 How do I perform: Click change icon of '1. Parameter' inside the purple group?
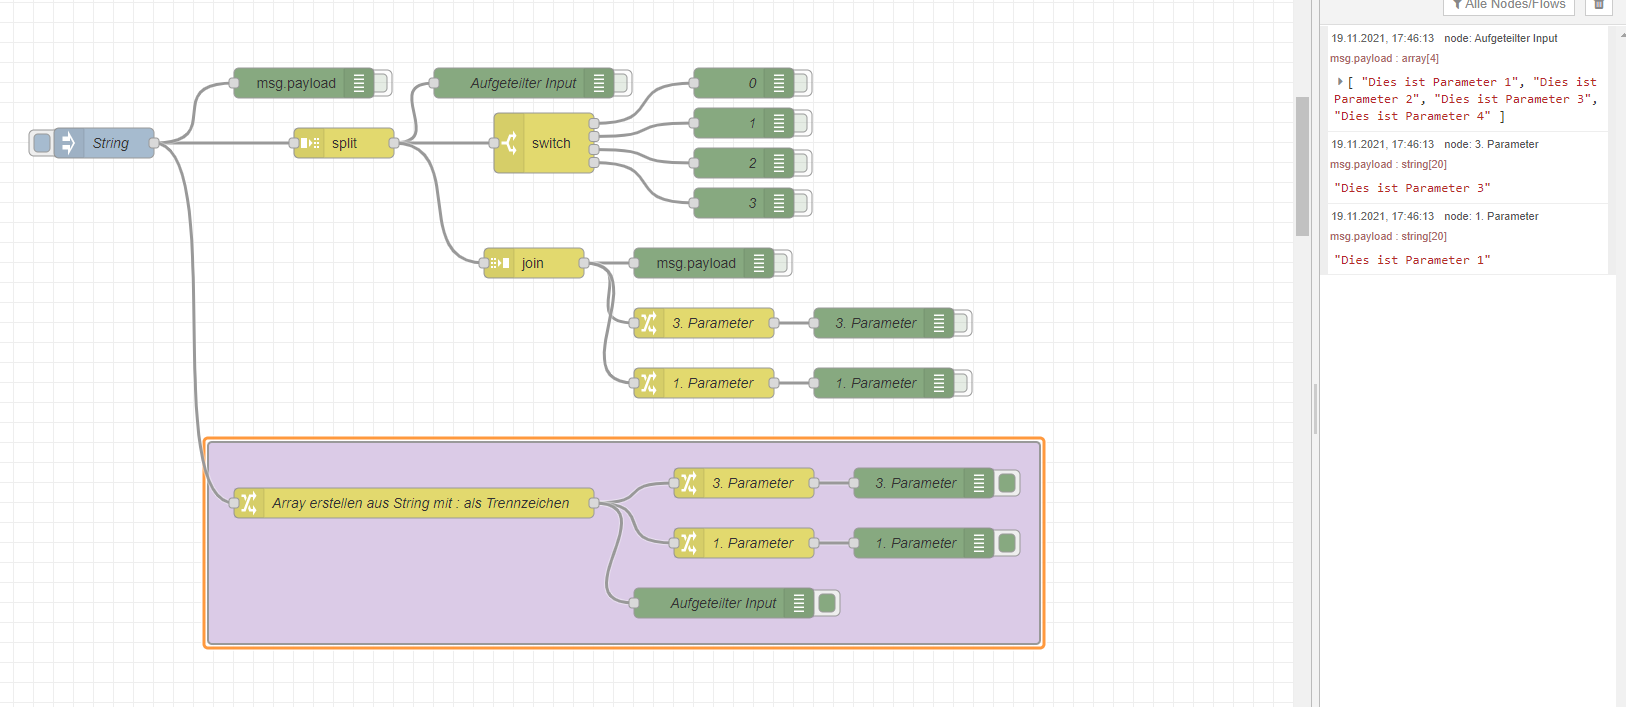[x=689, y=543]
